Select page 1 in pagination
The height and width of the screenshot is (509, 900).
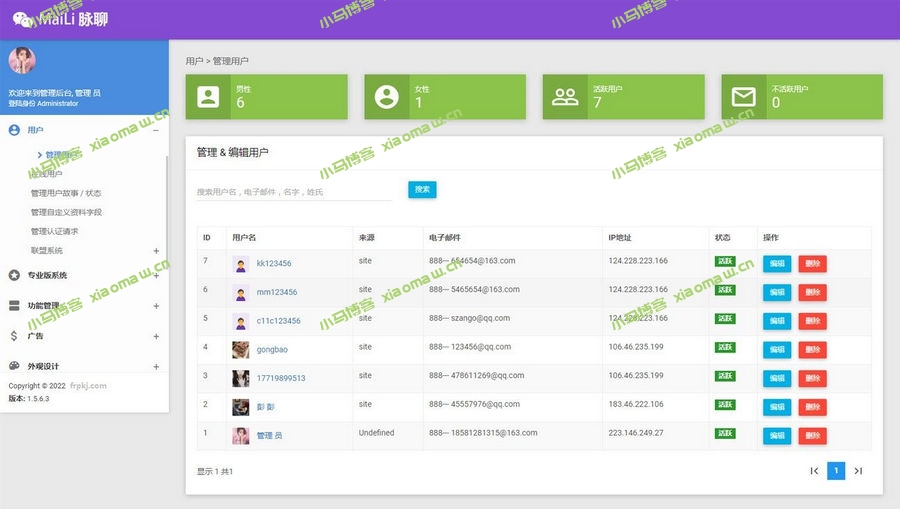click(836, 471)
